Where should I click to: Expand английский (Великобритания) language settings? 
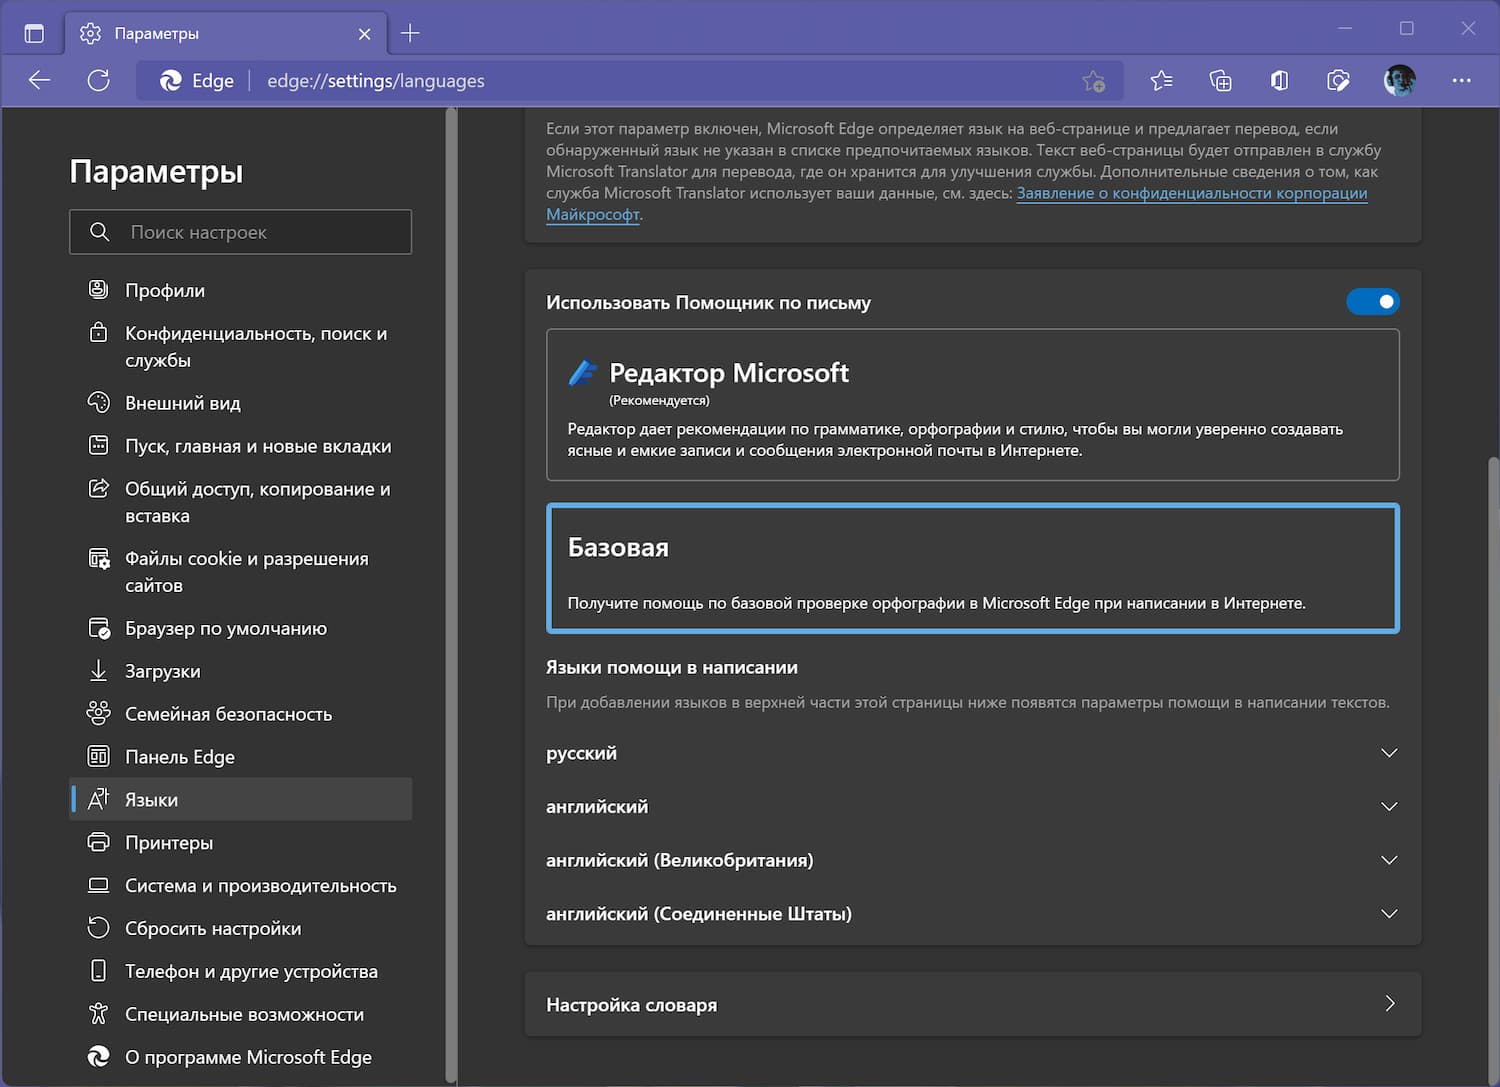(x=1388, y=860)
